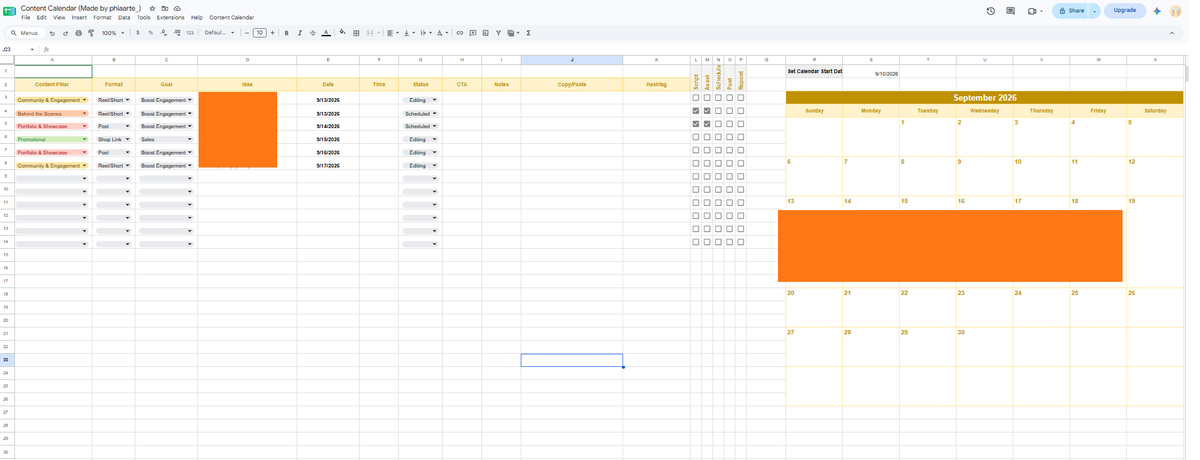Click the Create a filter icon
The image size is (1200, 460).
point(498,33)
